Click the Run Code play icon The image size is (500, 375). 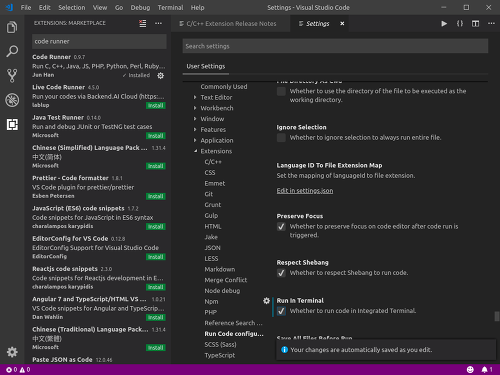point(444,23)
